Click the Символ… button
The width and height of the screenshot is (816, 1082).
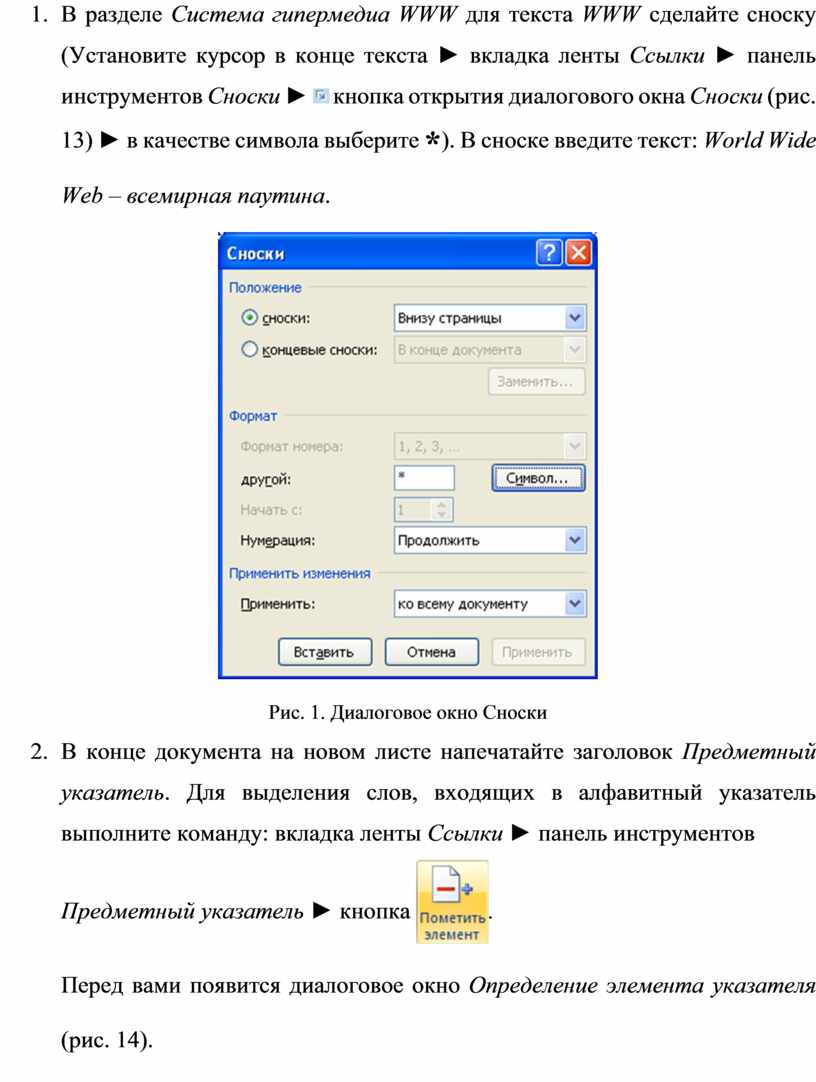pyautogui.click(x=538, y=478)
